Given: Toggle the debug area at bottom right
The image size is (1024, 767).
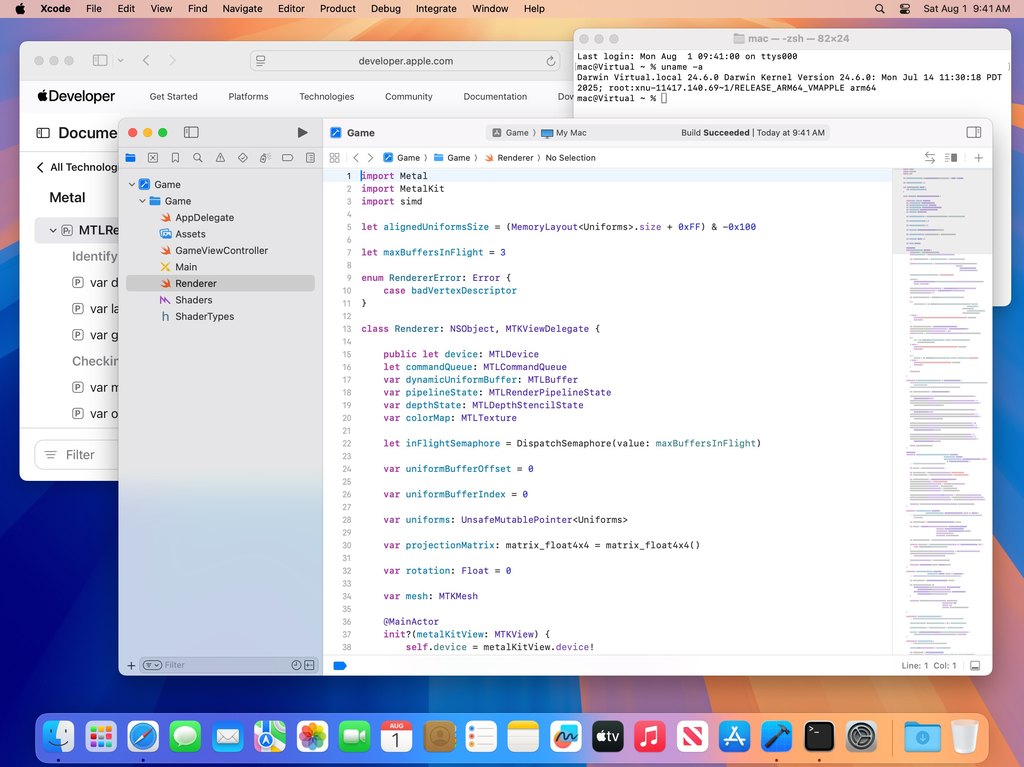Looking at the screenshot, I should coord(975,665).
